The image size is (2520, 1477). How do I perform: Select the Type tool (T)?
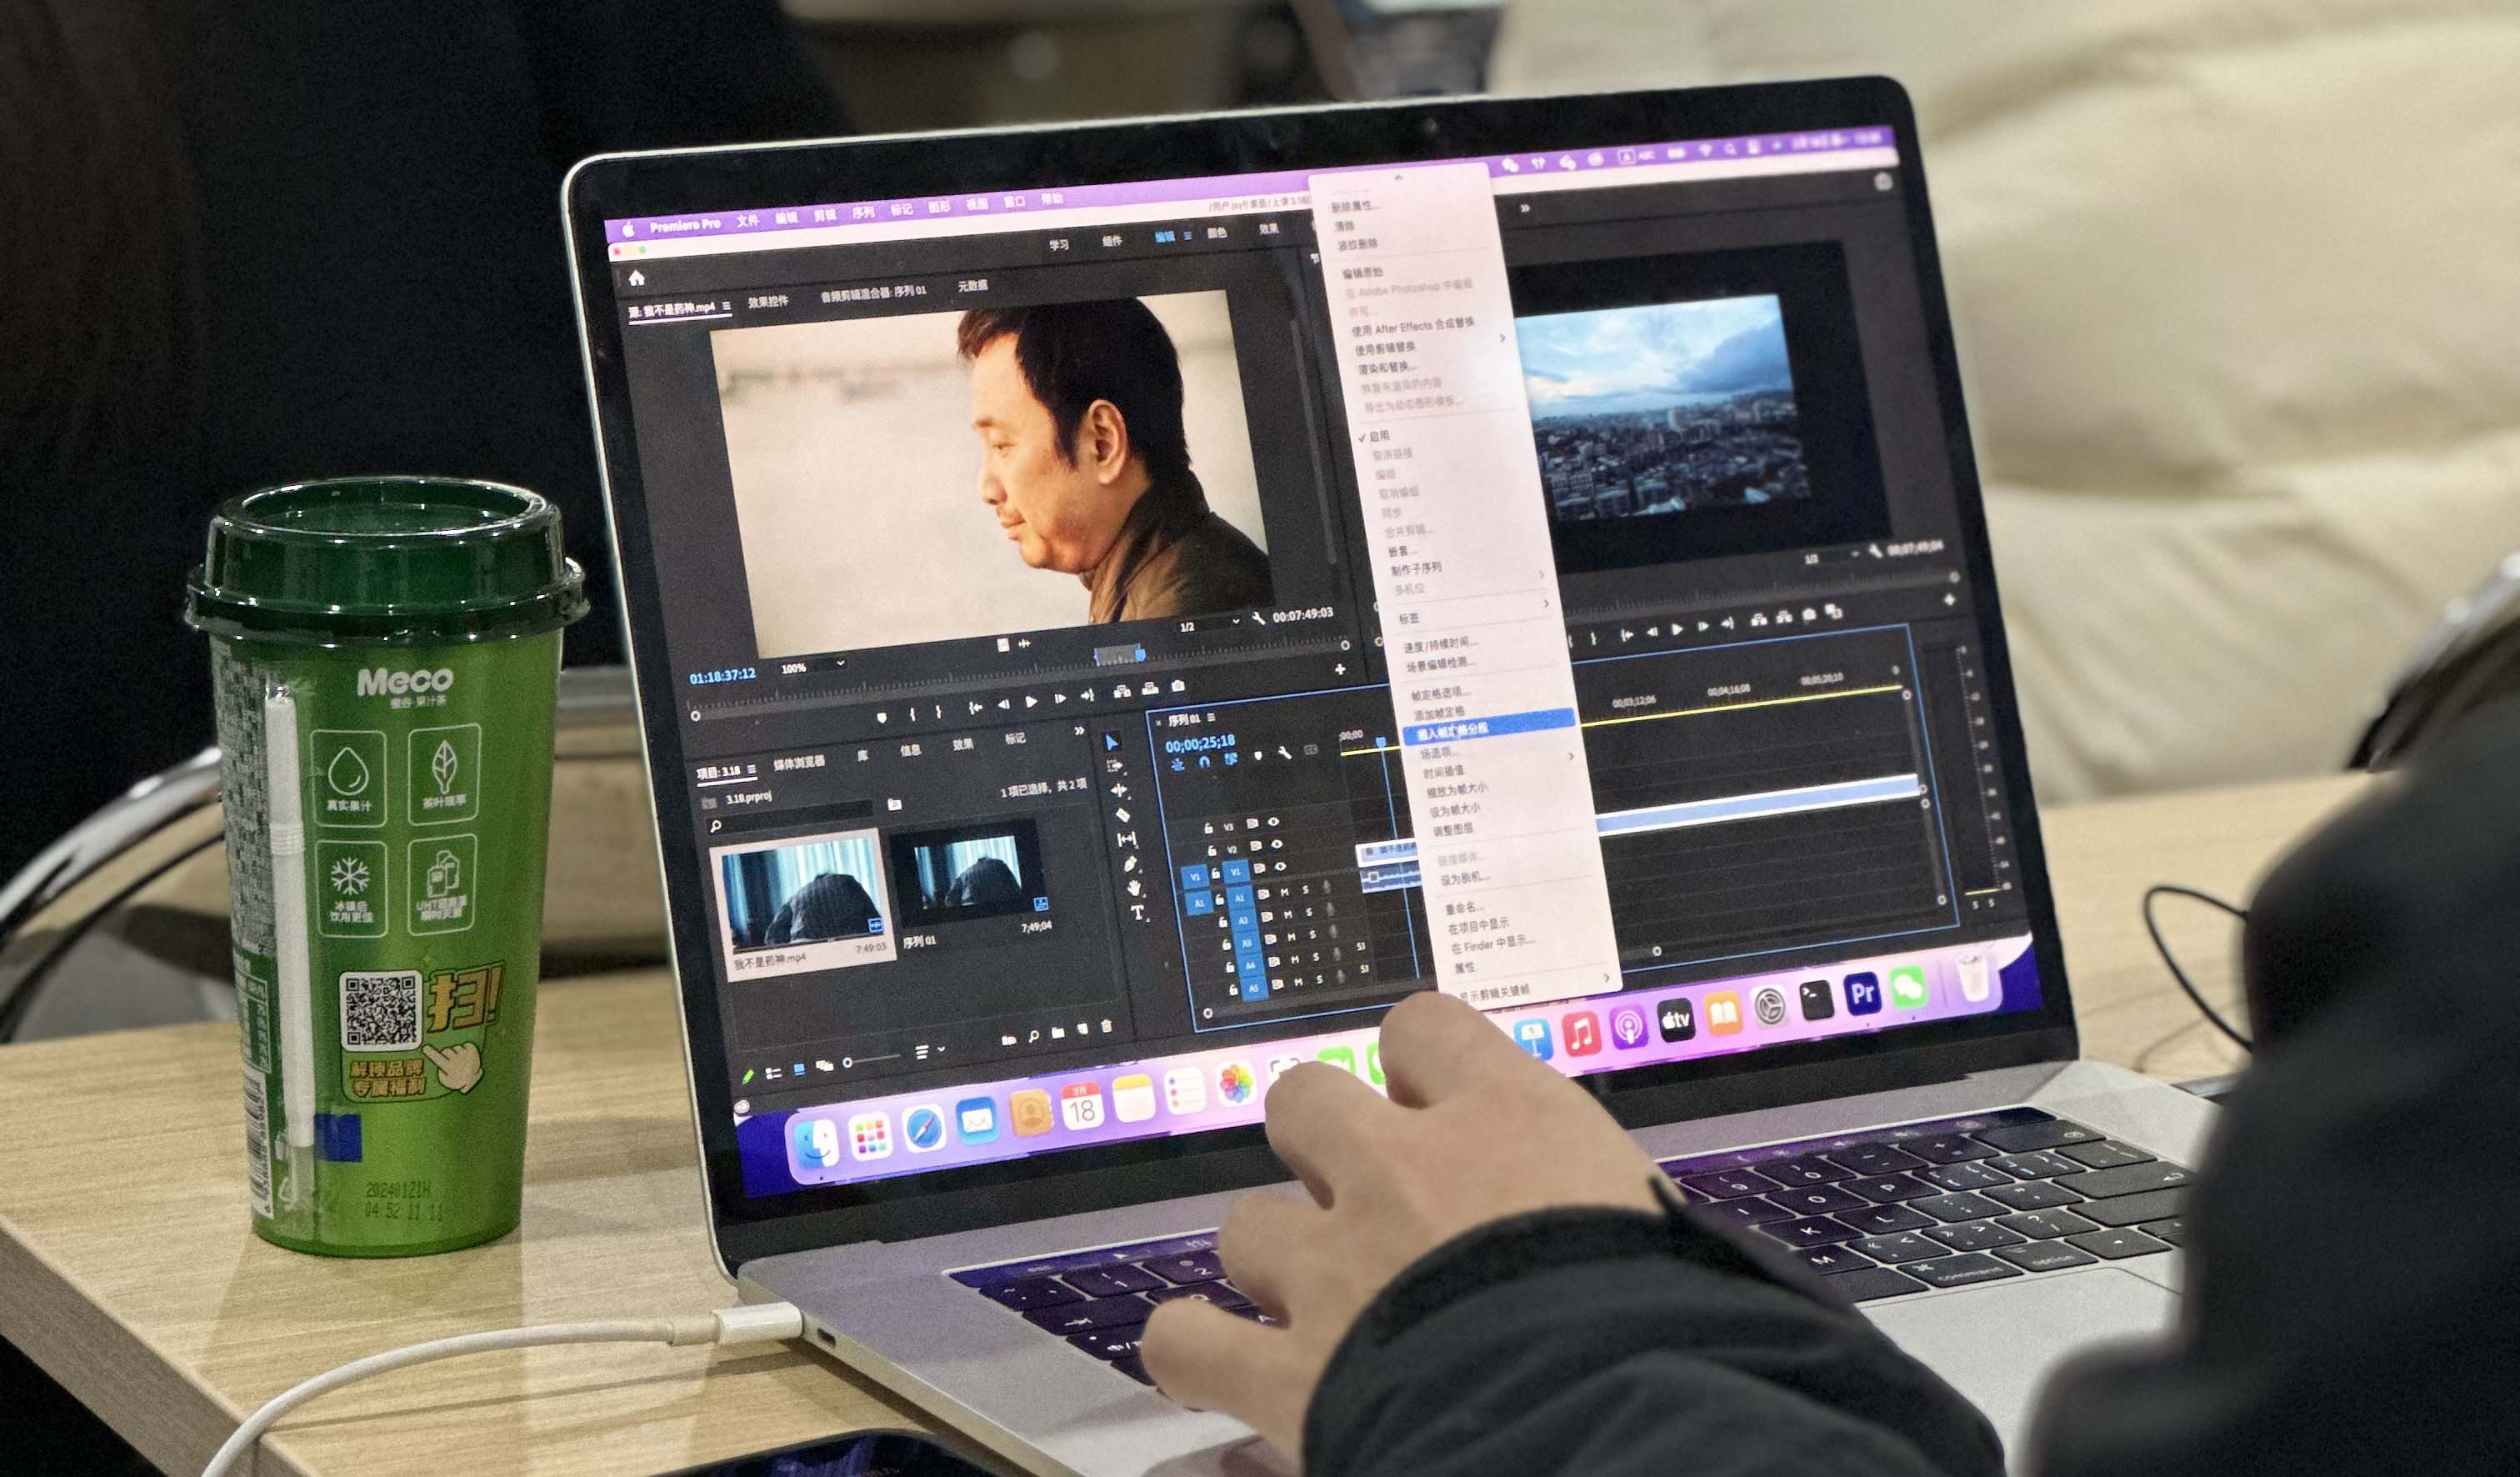[1137, 912]
